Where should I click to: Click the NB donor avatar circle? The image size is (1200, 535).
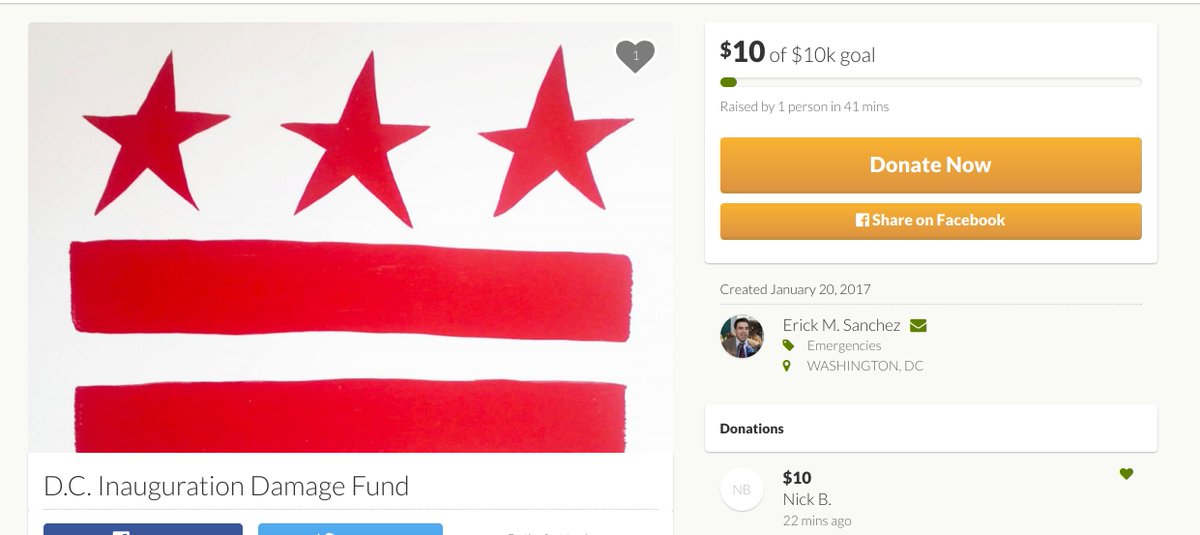point(742,490)
